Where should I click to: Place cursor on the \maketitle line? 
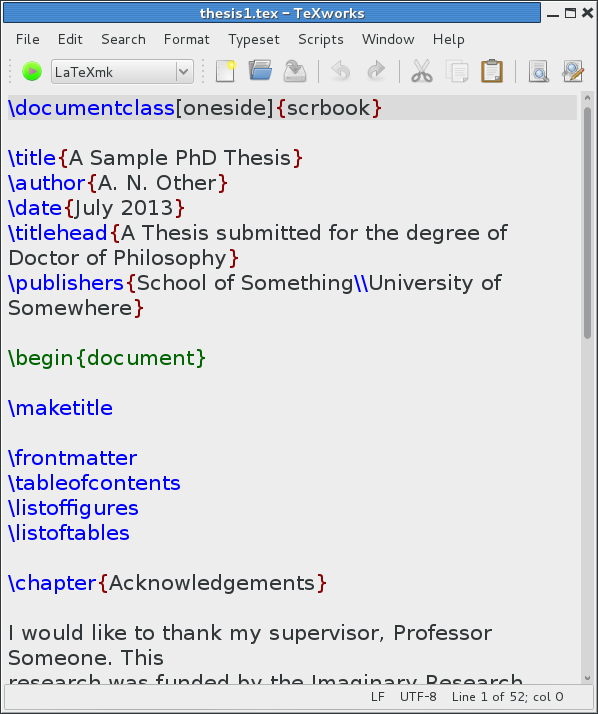point(61,408)
